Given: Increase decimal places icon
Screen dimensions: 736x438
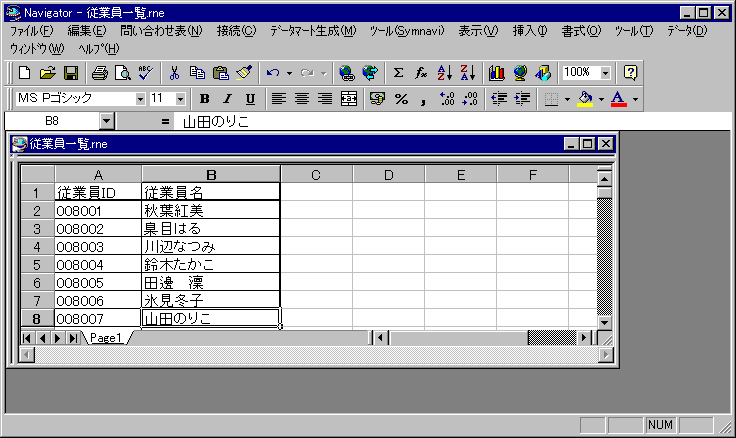Looking at the screenshot, I should [447, 99].
